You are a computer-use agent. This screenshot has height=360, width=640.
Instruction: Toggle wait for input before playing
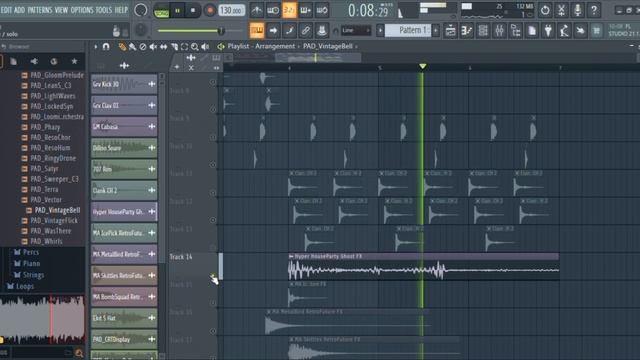pos(273,10)
